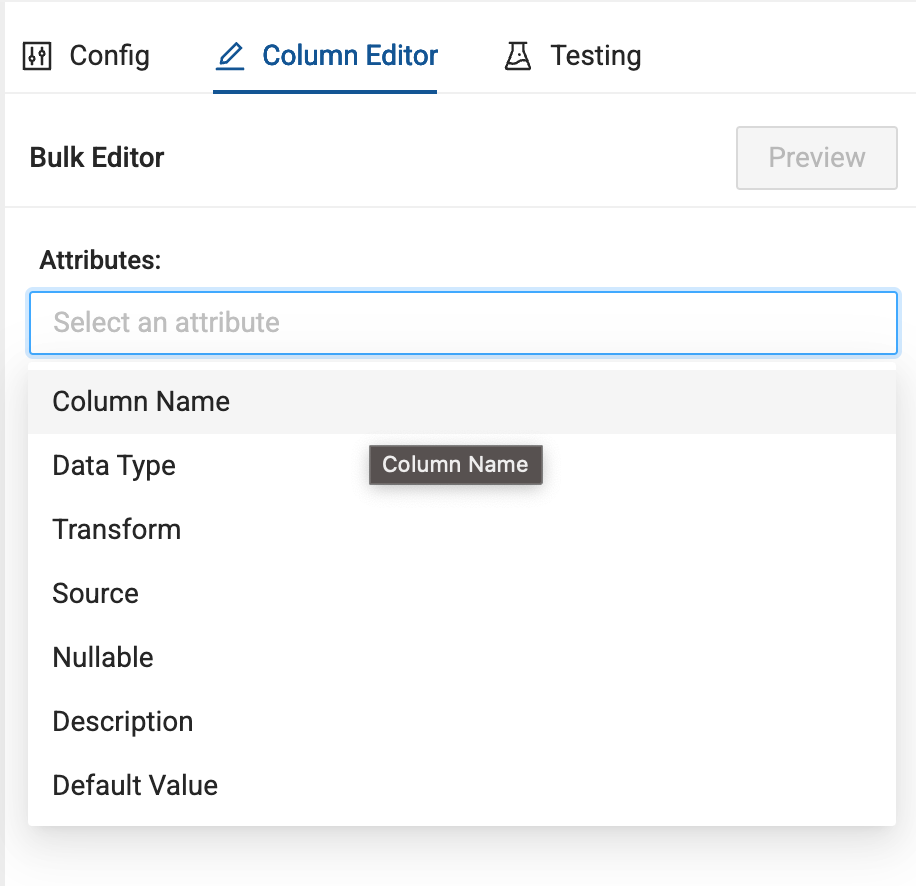
Task: Pick the Data Type attribute option
Action: [114, 466]
